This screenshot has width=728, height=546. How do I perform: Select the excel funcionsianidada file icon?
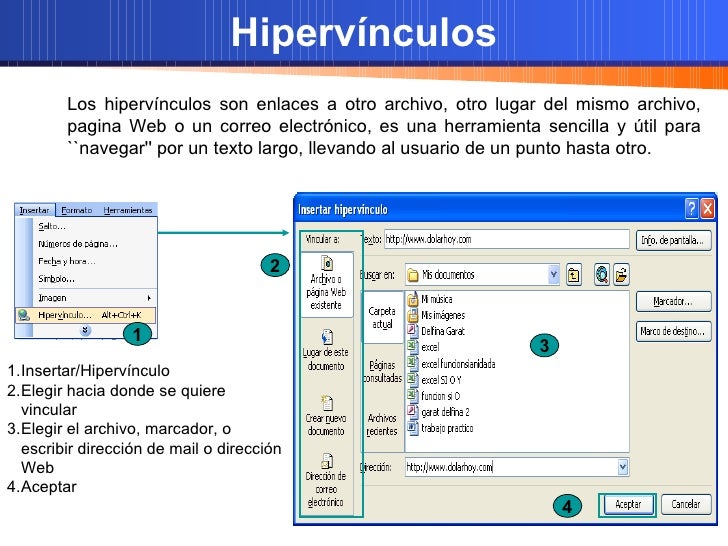412,364
